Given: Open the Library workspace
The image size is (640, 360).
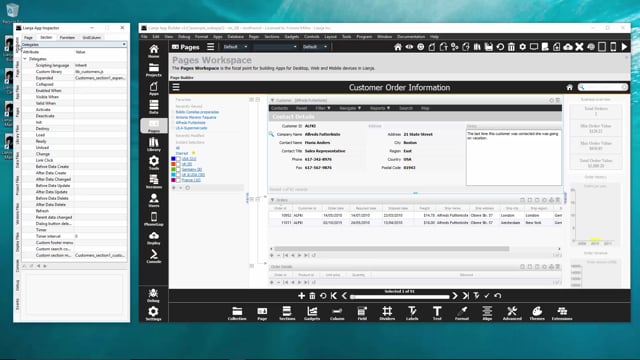Looking at the screenshot, I should [x=153, y=144].
